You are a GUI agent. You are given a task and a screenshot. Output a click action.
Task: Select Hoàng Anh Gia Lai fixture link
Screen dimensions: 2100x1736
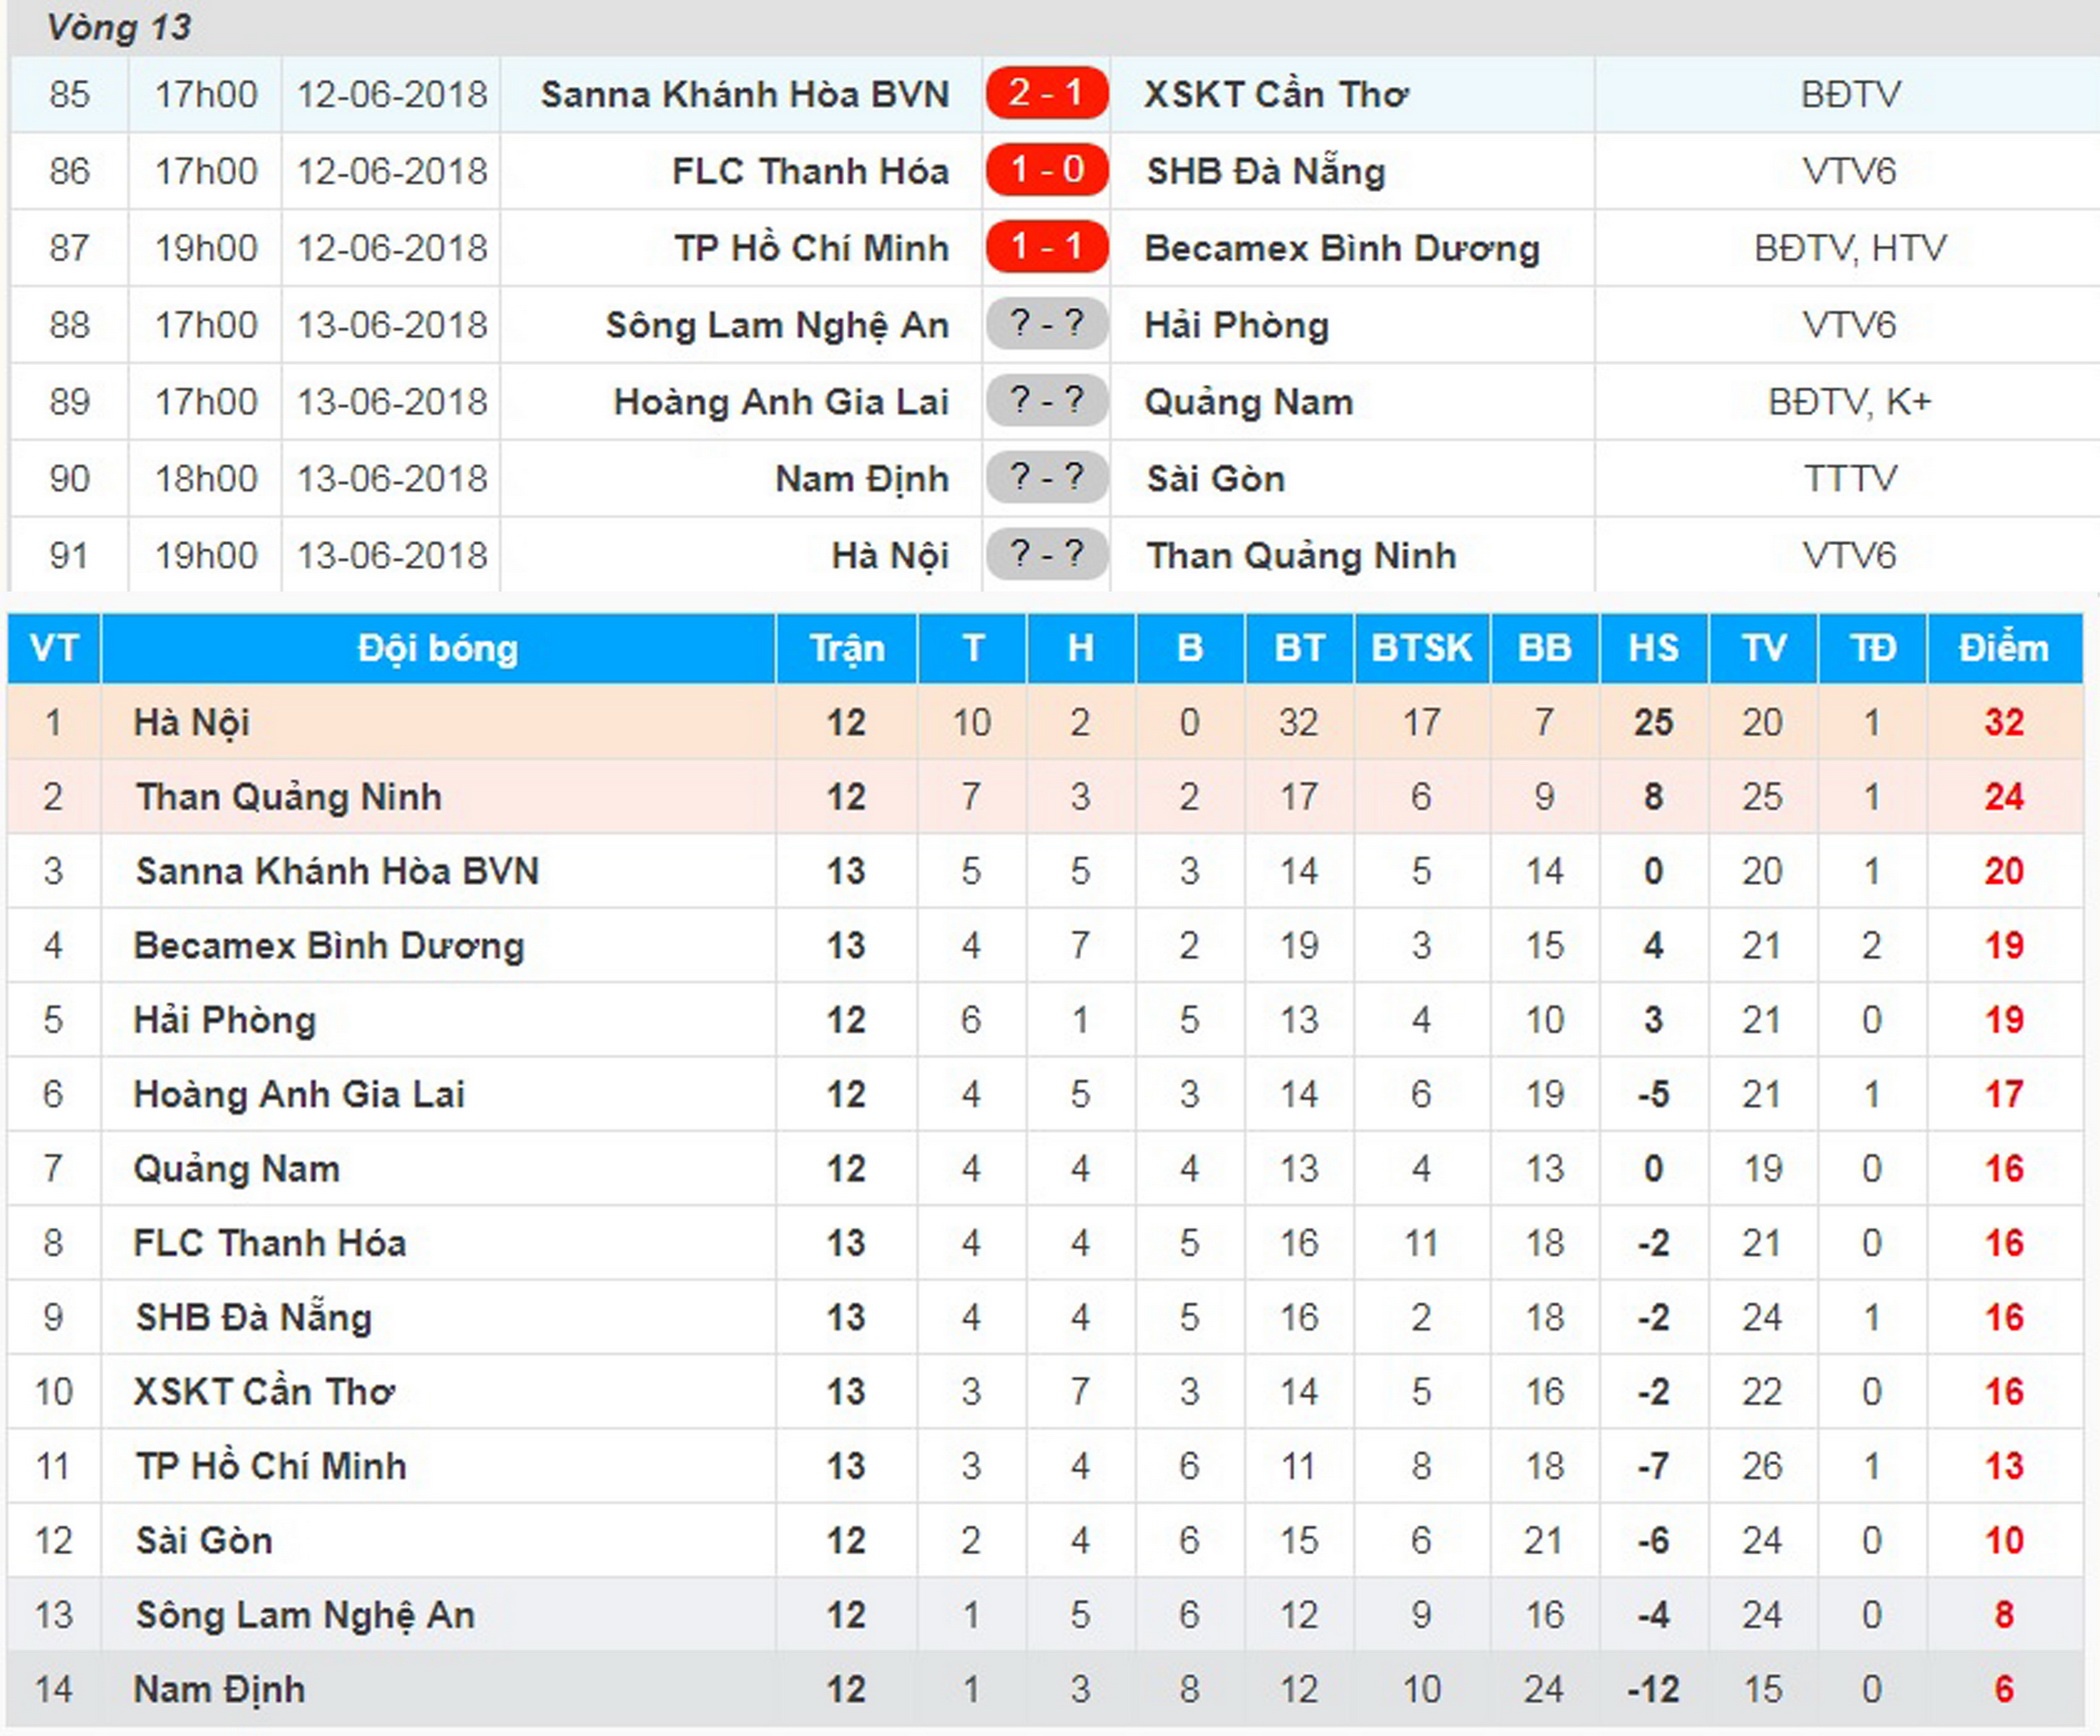[780, 402]
